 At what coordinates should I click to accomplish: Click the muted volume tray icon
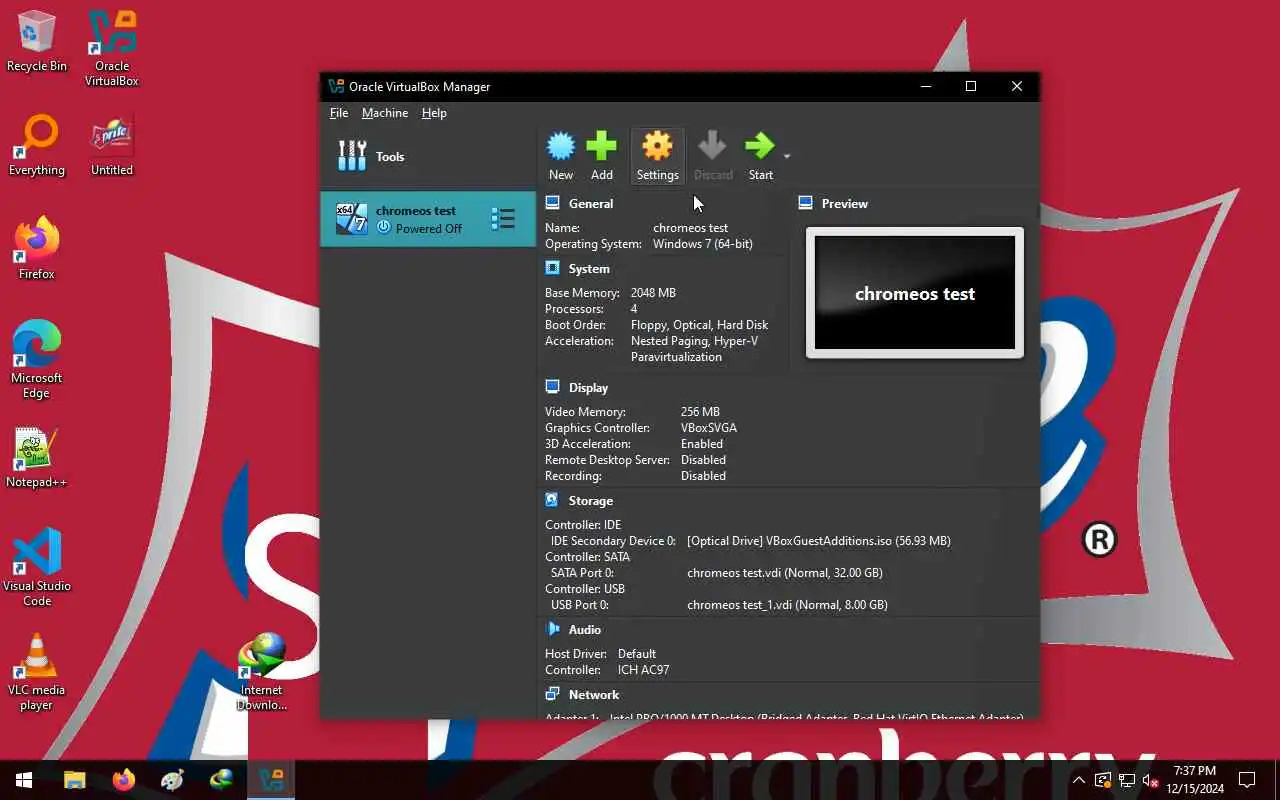(1150, 780)
